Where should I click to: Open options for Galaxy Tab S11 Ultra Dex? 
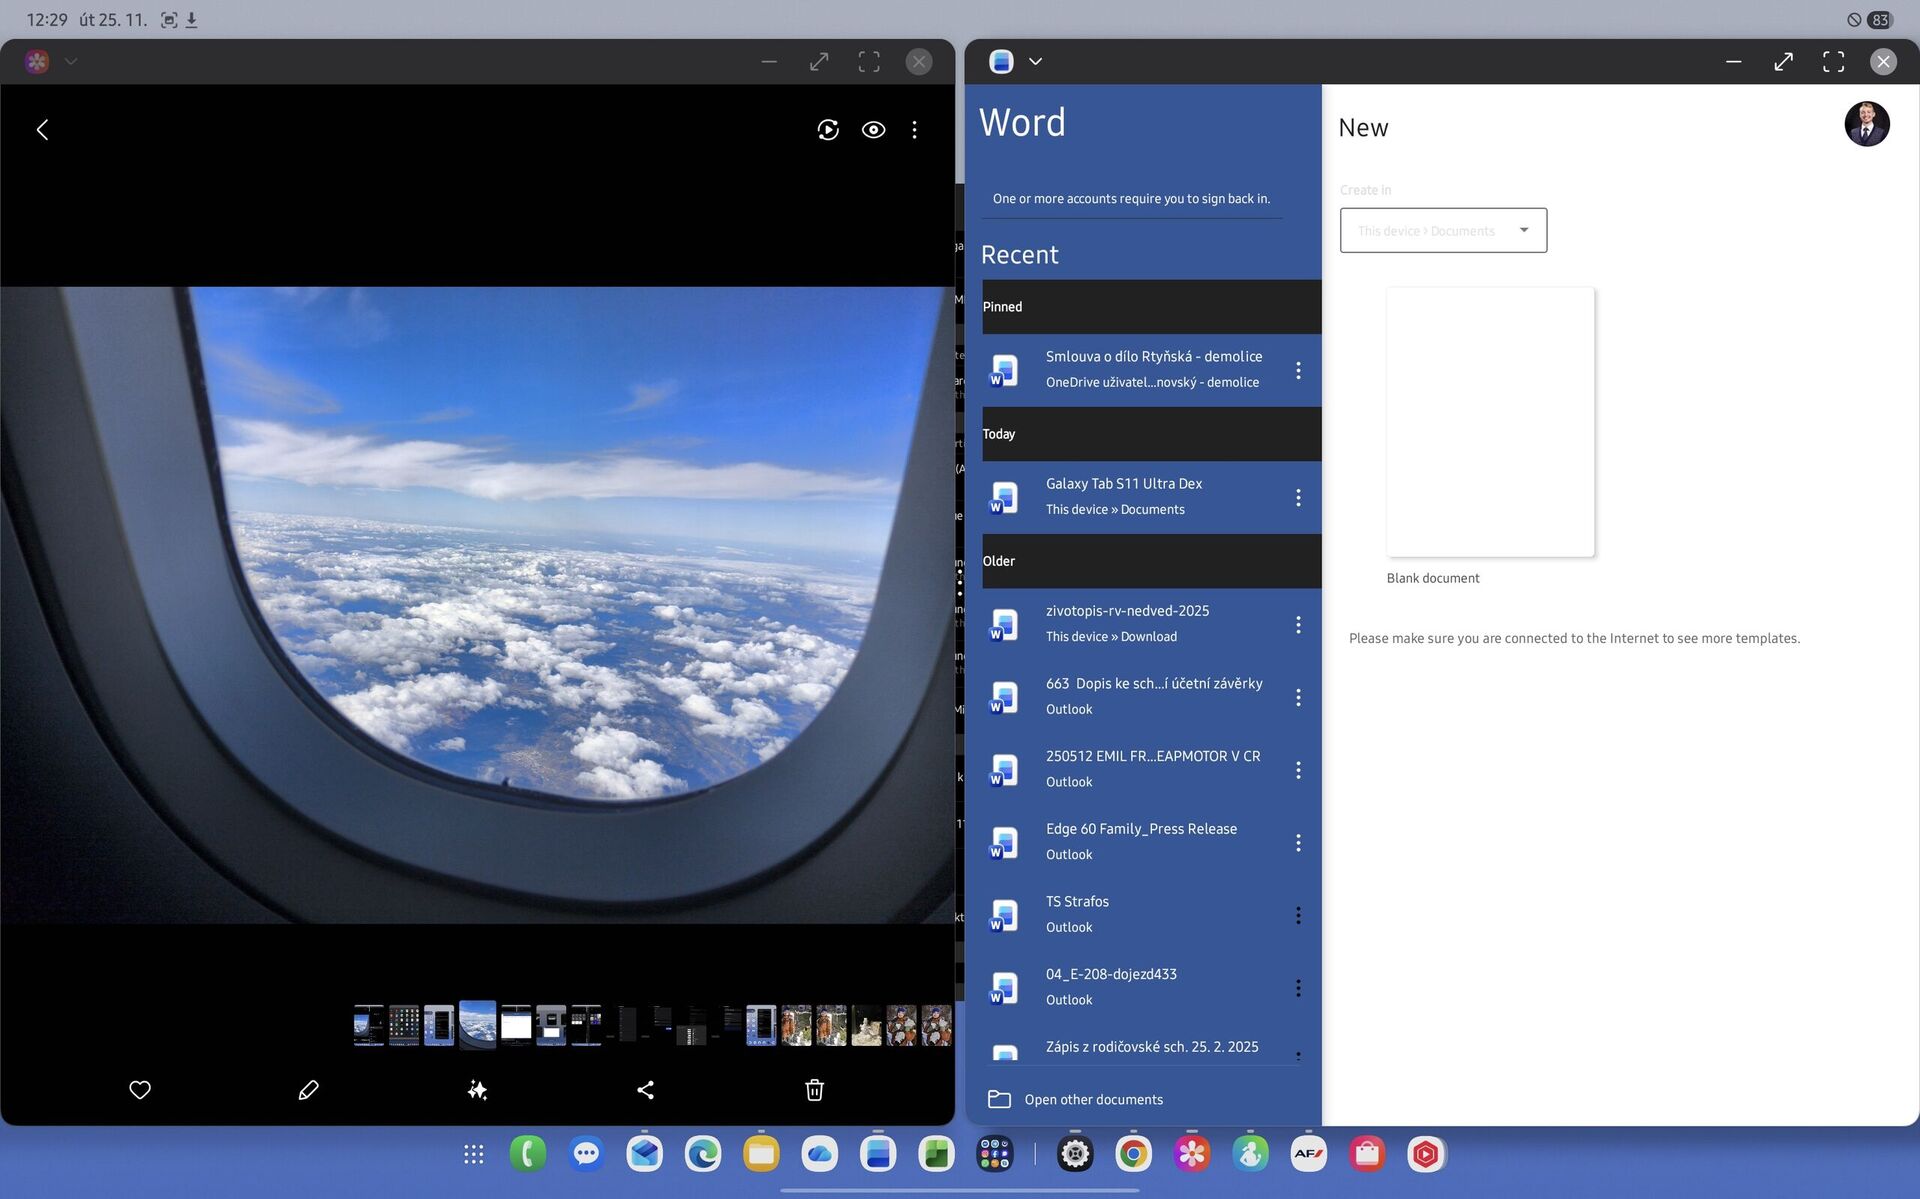click(x=1298, y=497)
